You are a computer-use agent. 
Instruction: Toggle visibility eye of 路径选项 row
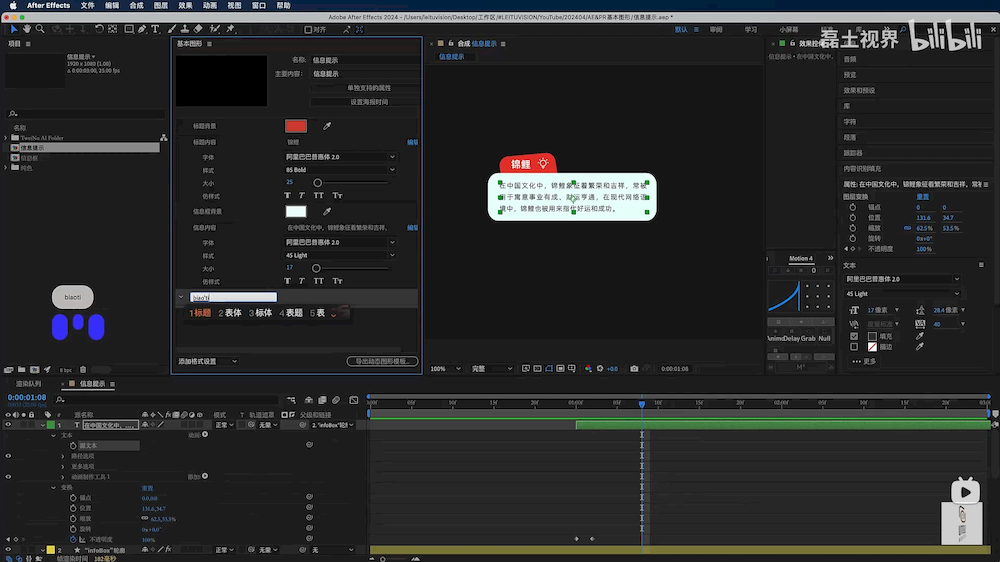8,456
